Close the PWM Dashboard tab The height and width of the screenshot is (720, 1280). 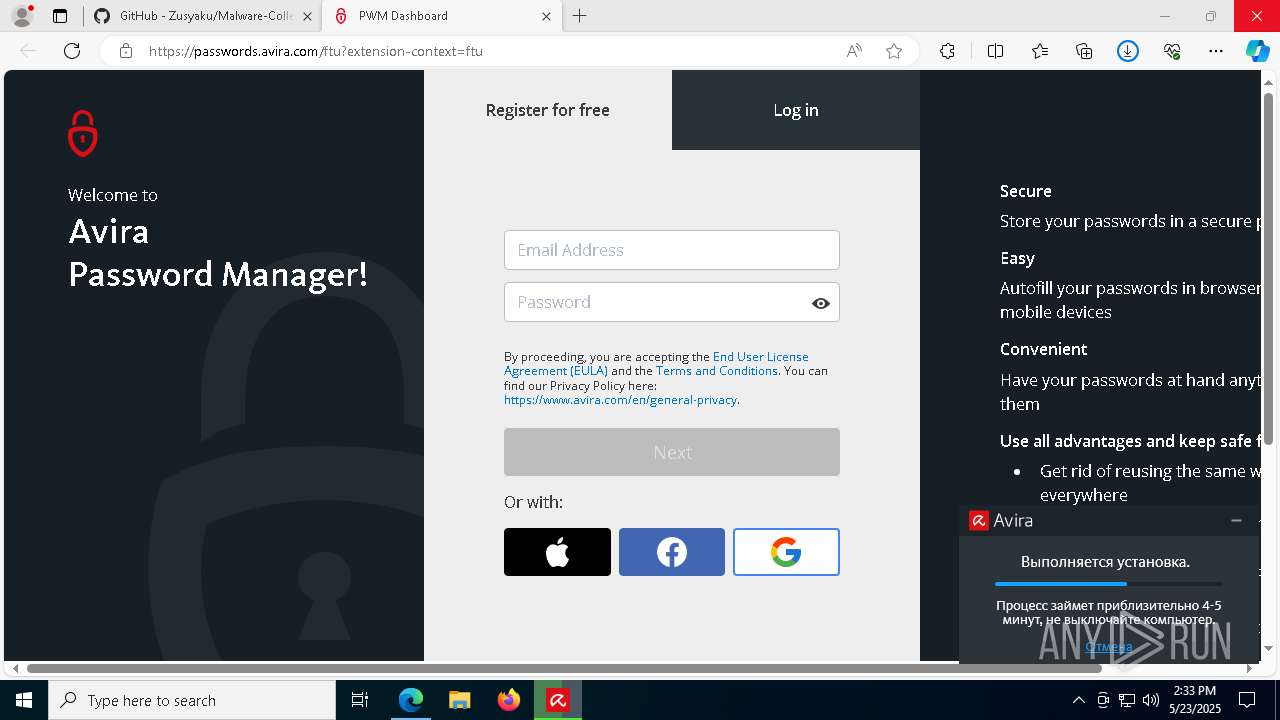(x=546, y=16)
